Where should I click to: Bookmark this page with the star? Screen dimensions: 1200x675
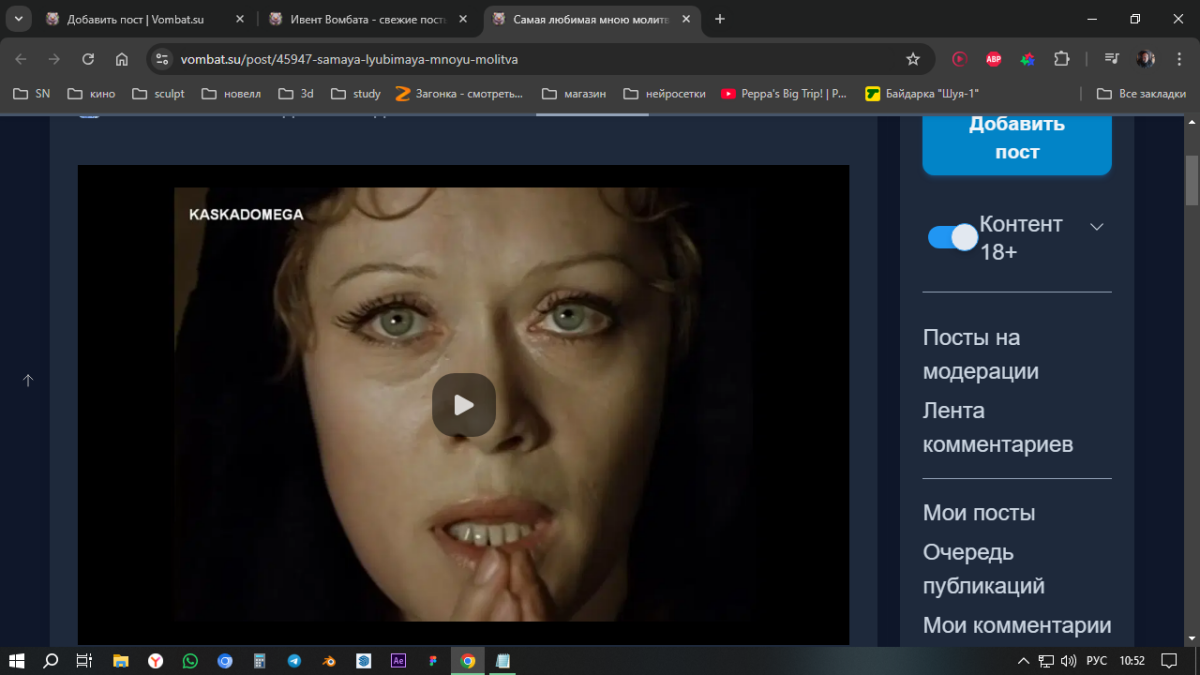coord(913,59)
